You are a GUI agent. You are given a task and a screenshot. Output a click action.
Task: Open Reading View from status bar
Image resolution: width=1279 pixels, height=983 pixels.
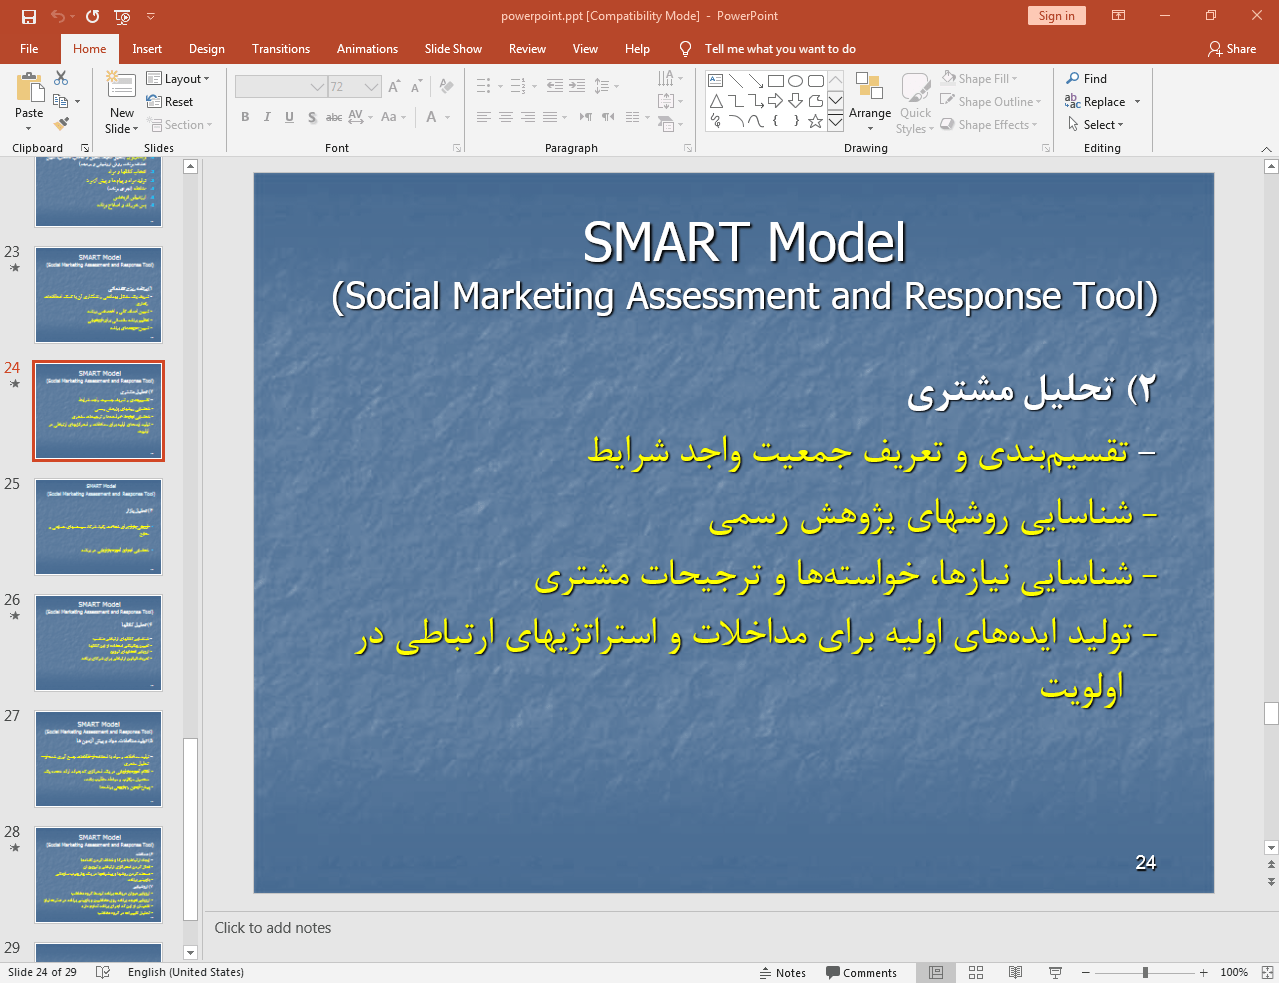click(1015, 972)
